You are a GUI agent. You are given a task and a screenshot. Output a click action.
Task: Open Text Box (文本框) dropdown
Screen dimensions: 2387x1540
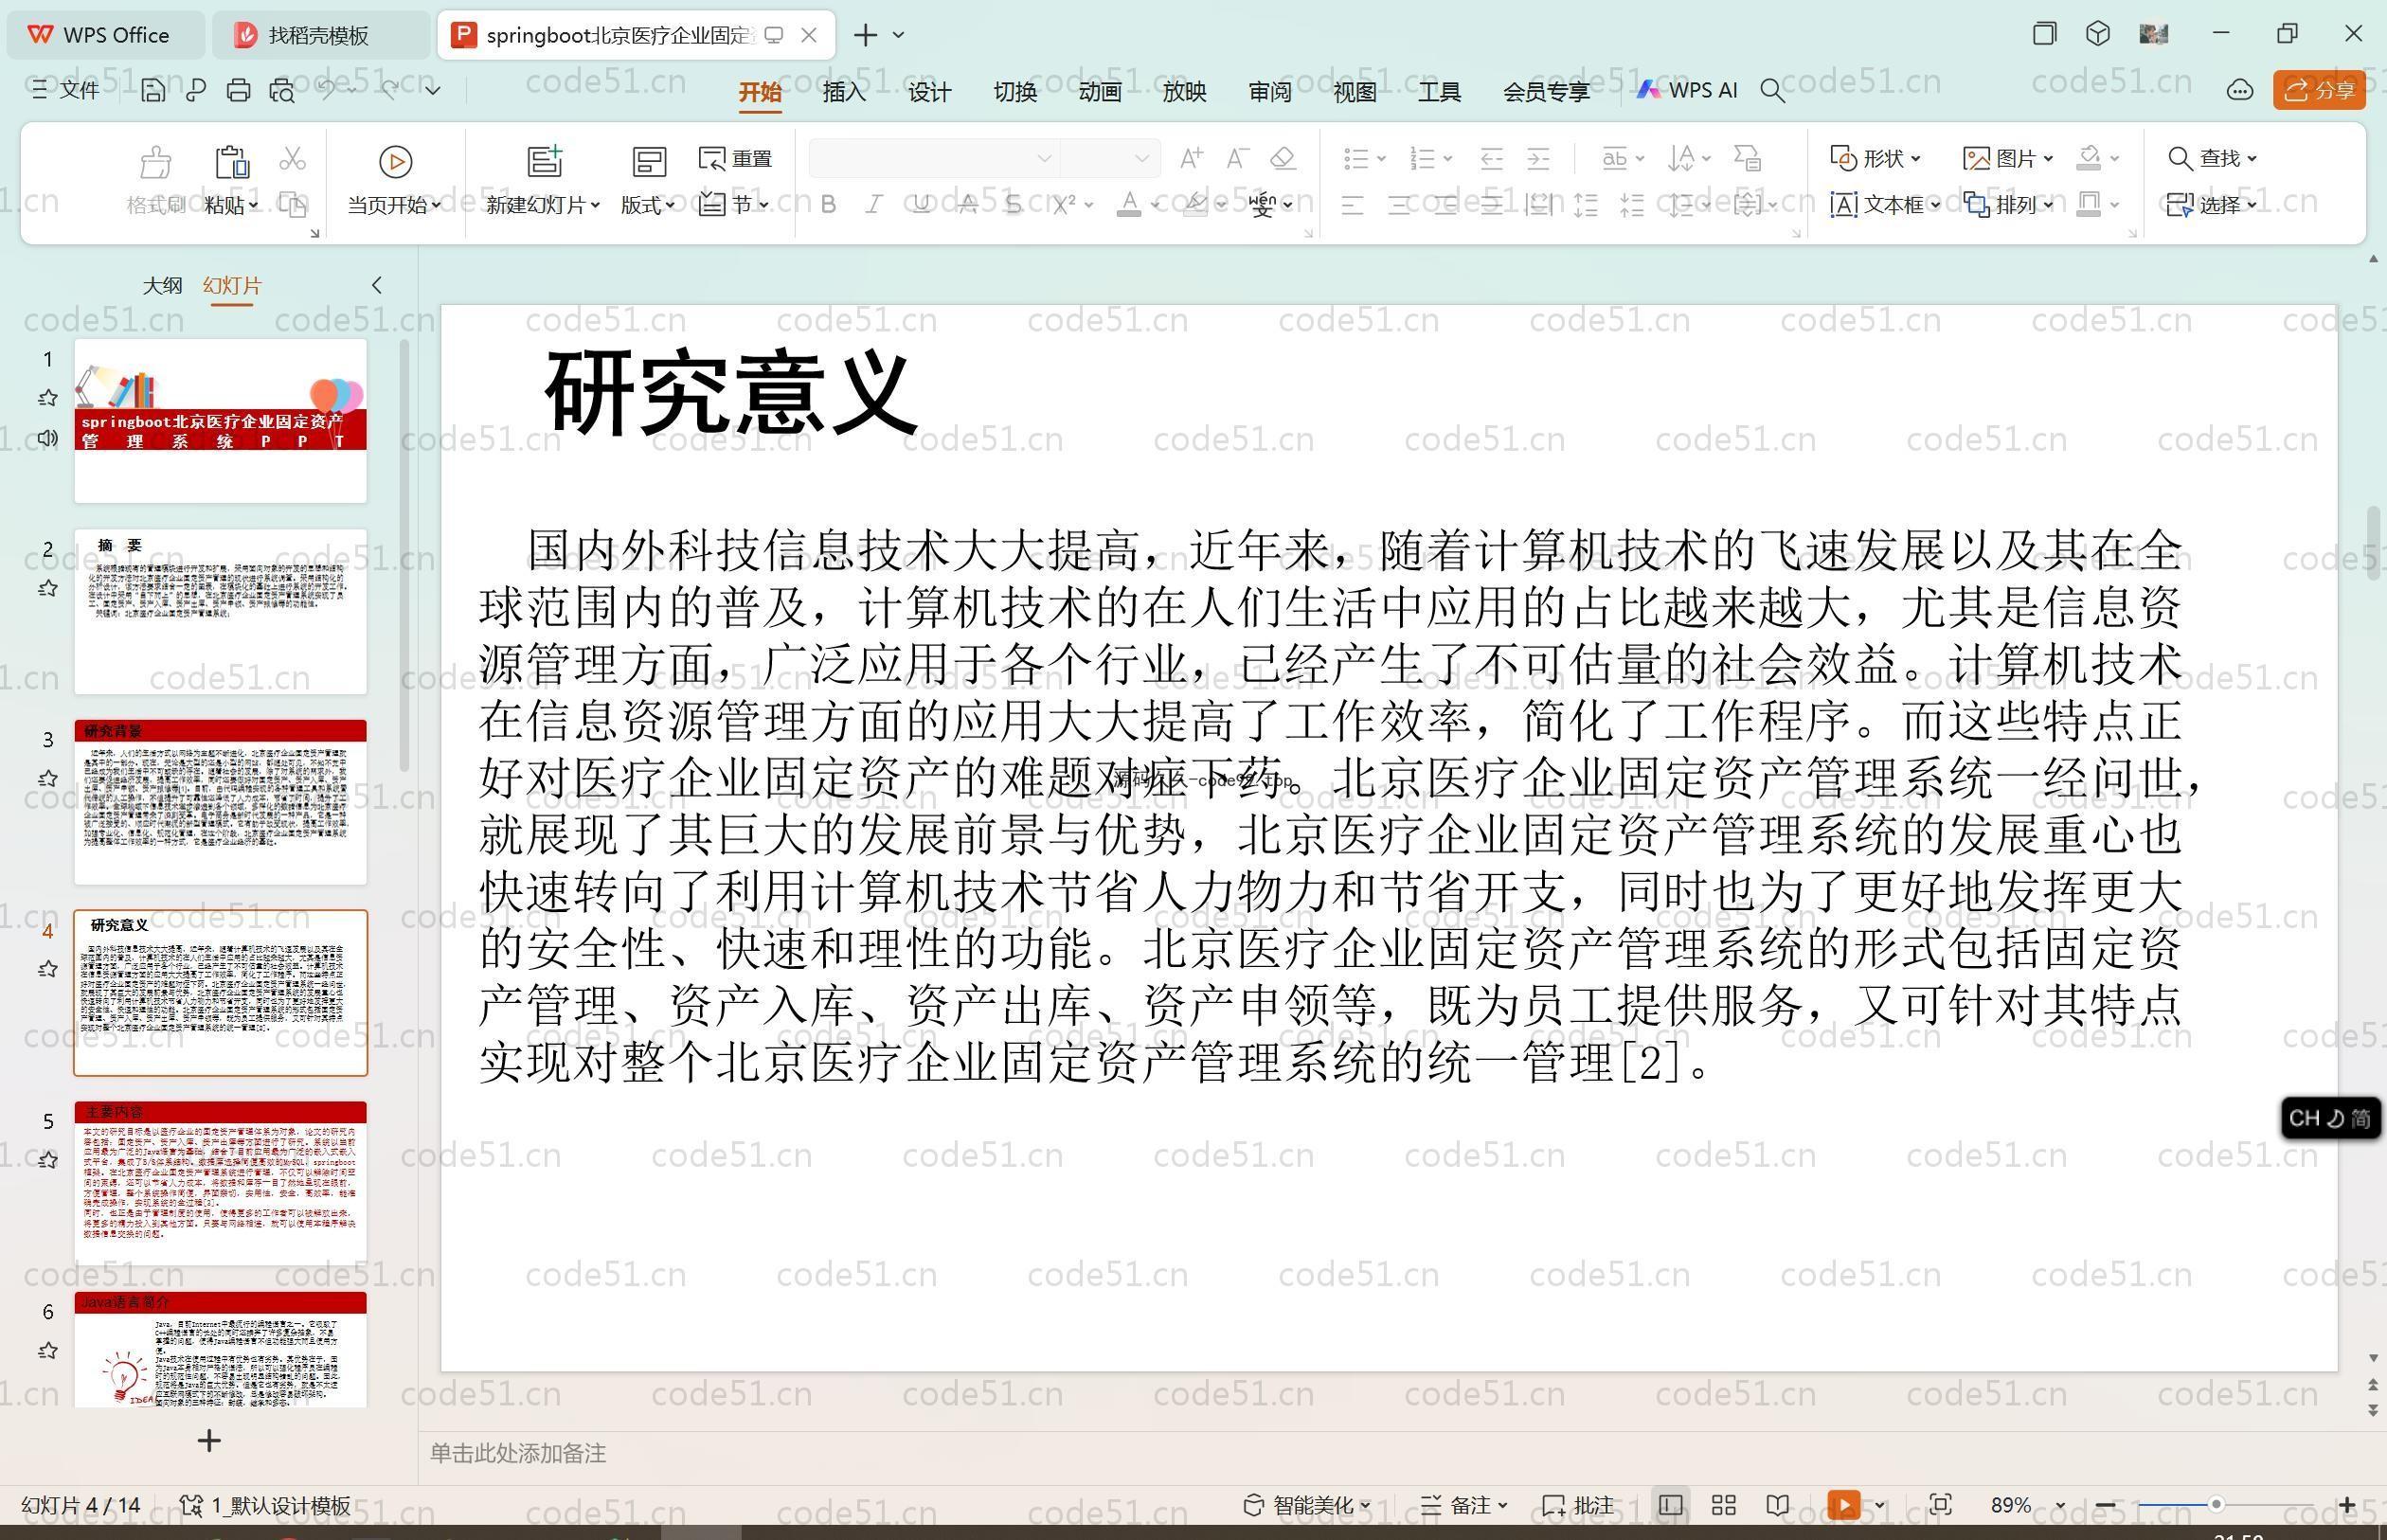(1885, 204)
